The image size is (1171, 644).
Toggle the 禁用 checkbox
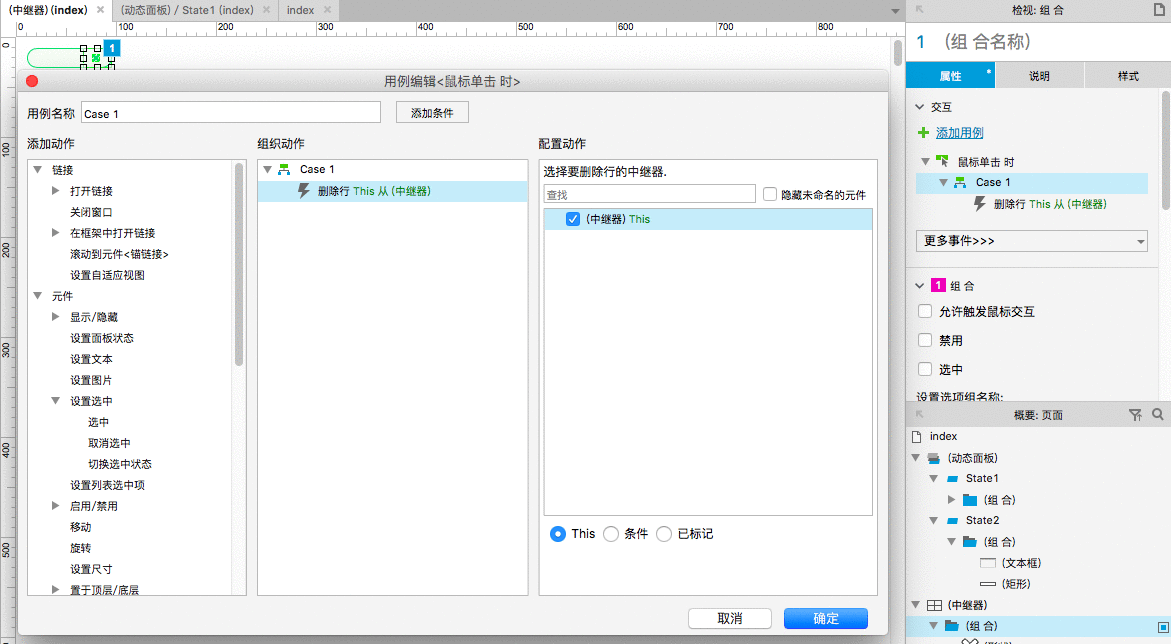pos(925,340)
